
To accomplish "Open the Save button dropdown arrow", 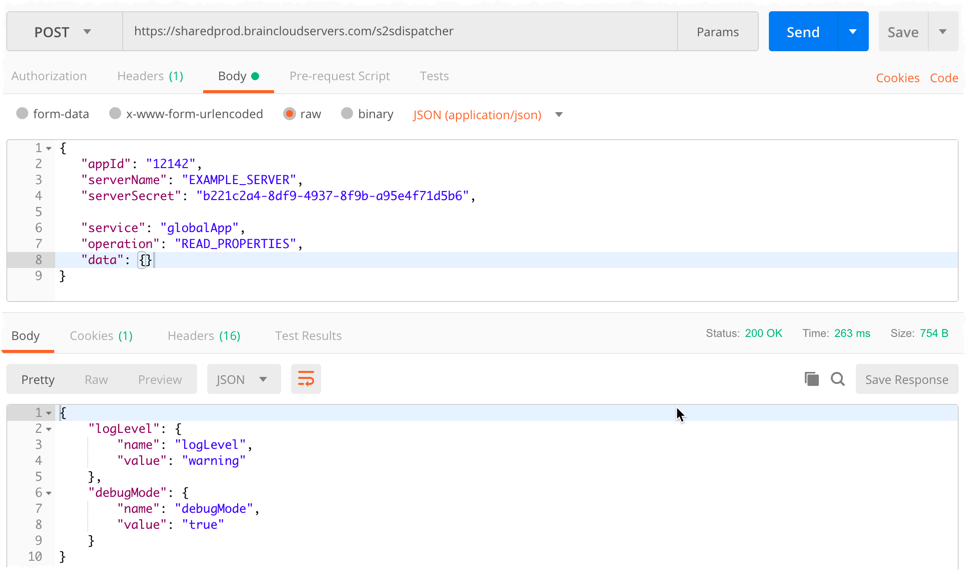I will [943, 31].
